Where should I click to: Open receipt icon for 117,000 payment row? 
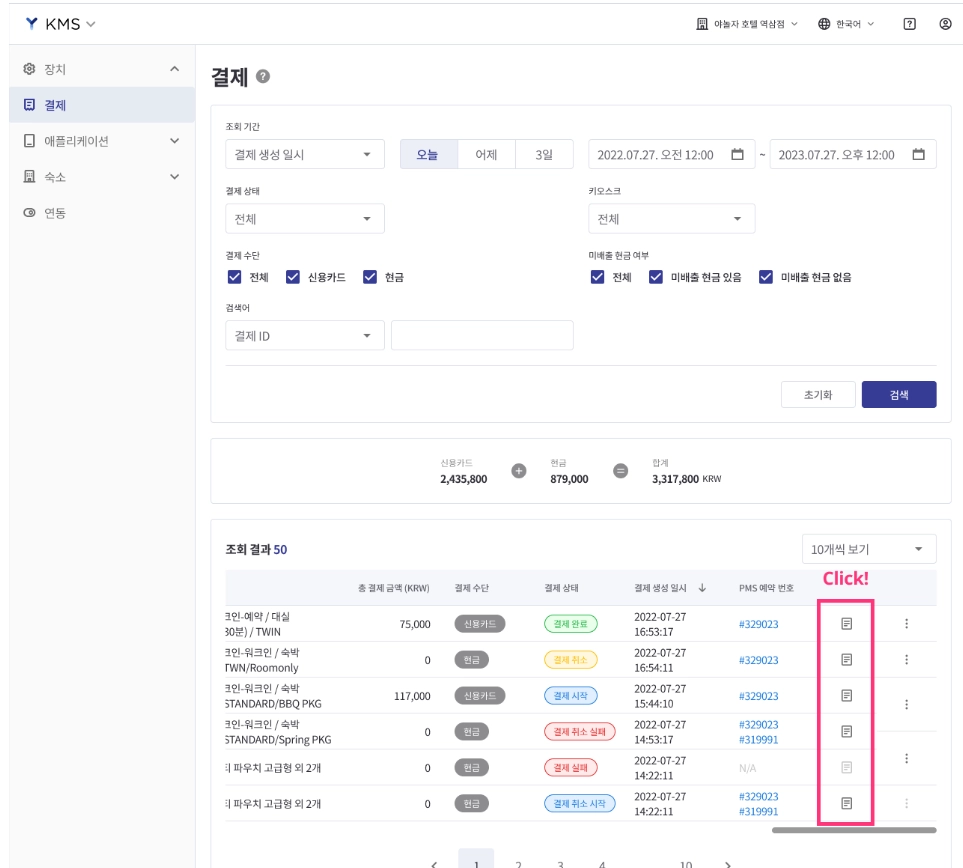846,695
